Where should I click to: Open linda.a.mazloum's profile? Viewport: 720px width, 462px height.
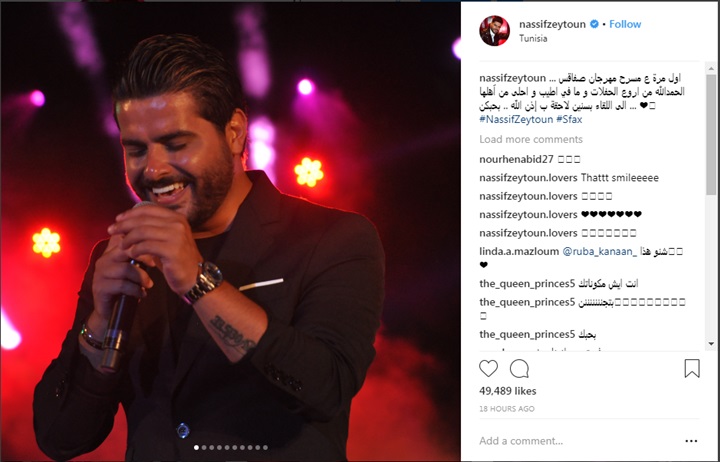(x=519, y=251)
